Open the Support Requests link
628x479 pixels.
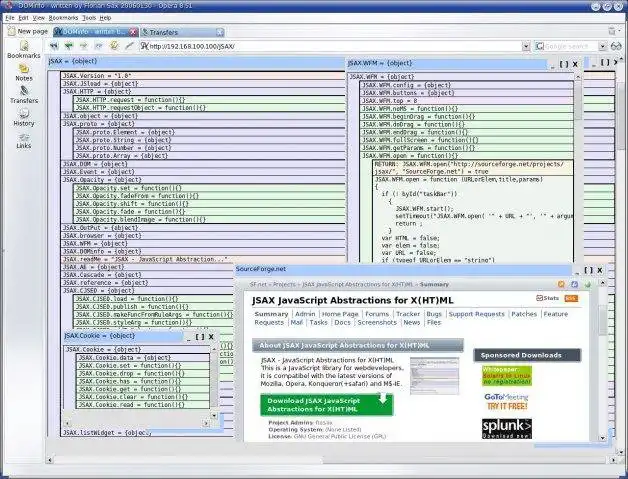point(476,314)
